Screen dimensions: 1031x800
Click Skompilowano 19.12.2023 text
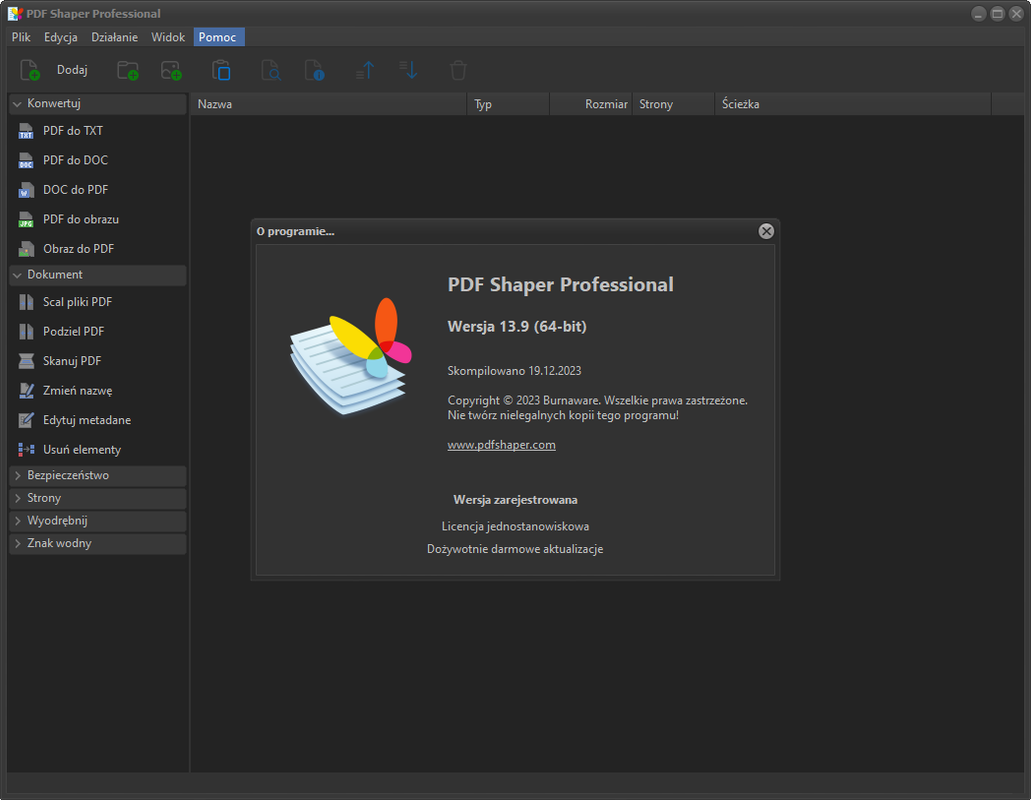[x=514, y=371]
